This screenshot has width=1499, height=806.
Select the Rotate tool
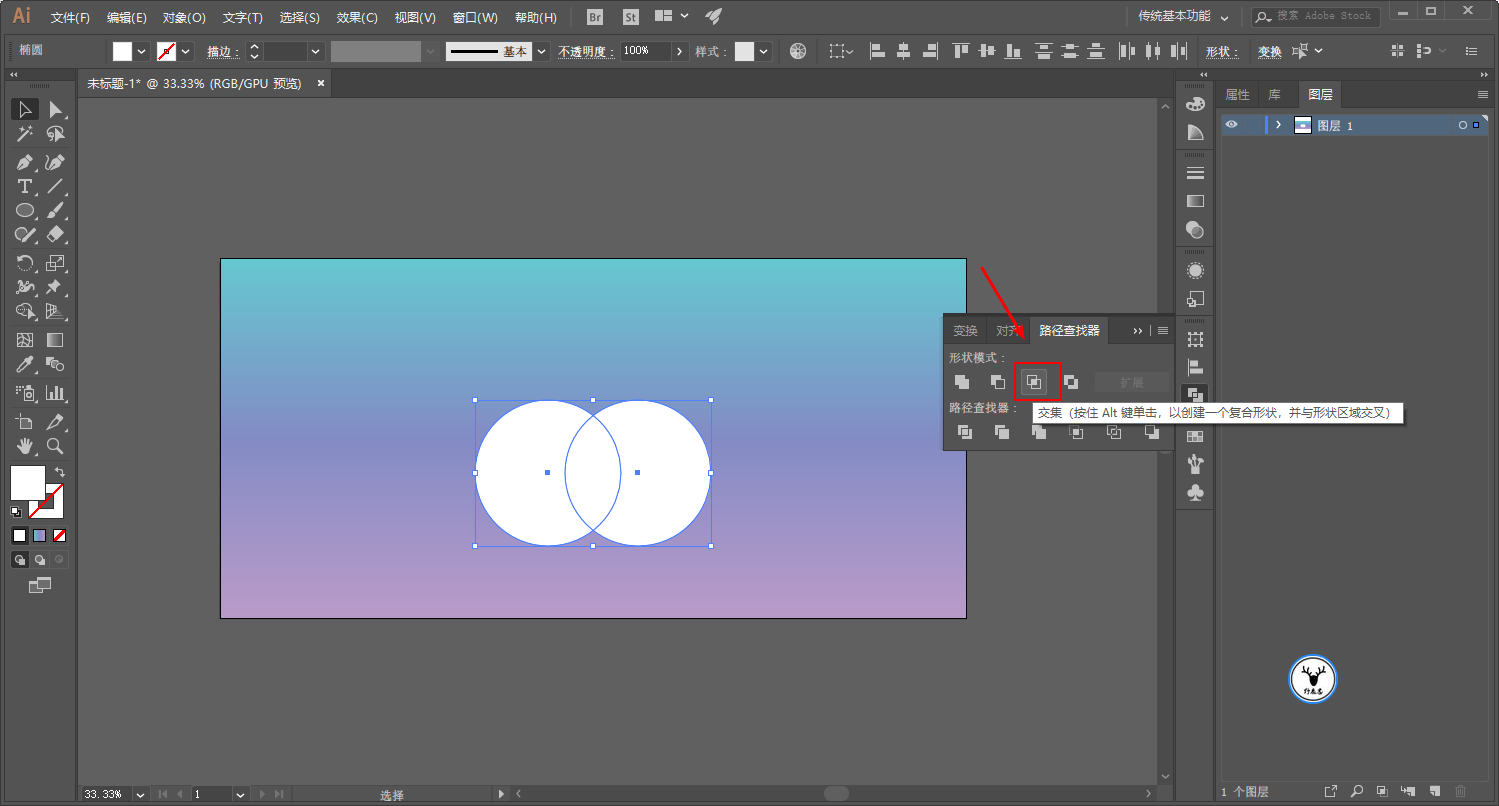[25, 263]
